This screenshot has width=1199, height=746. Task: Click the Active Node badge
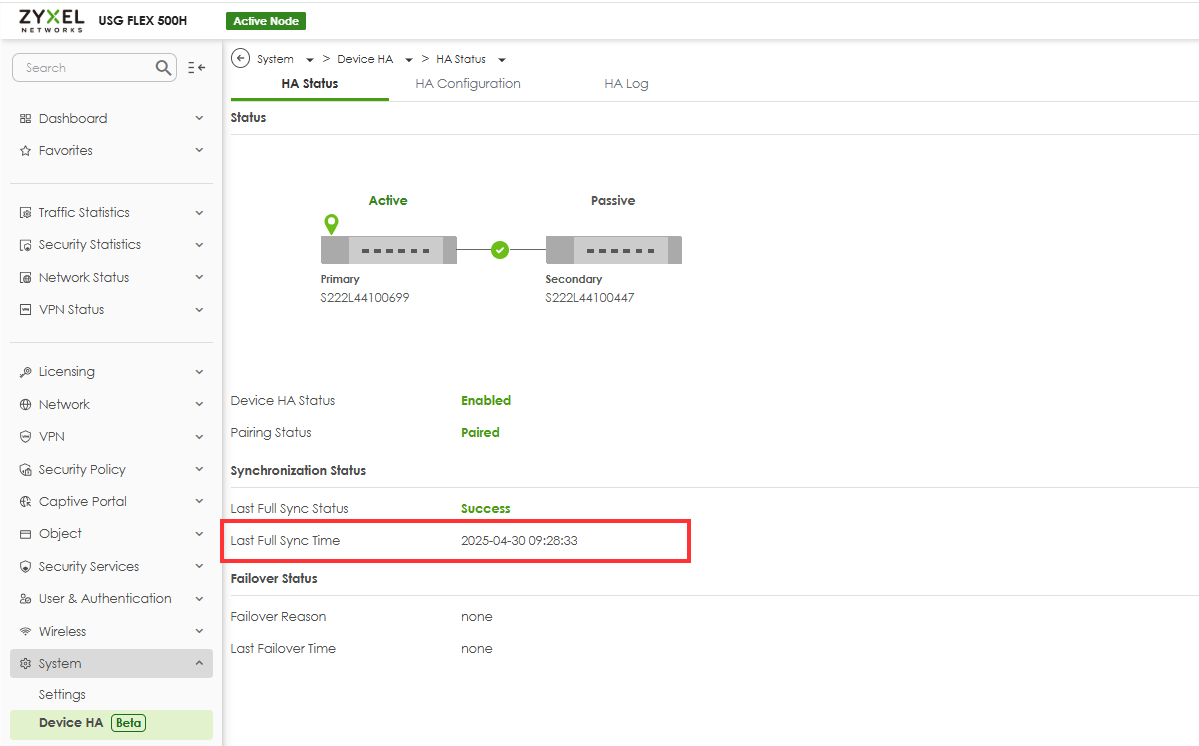[266, 21]
